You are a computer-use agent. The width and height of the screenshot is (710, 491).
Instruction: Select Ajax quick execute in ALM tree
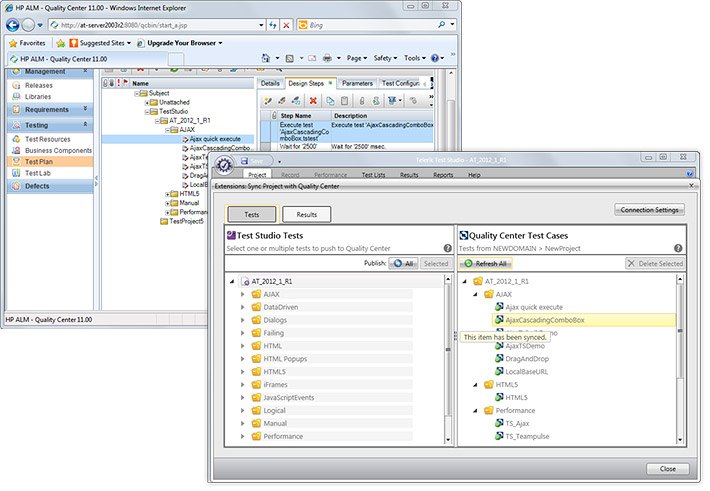215,139
